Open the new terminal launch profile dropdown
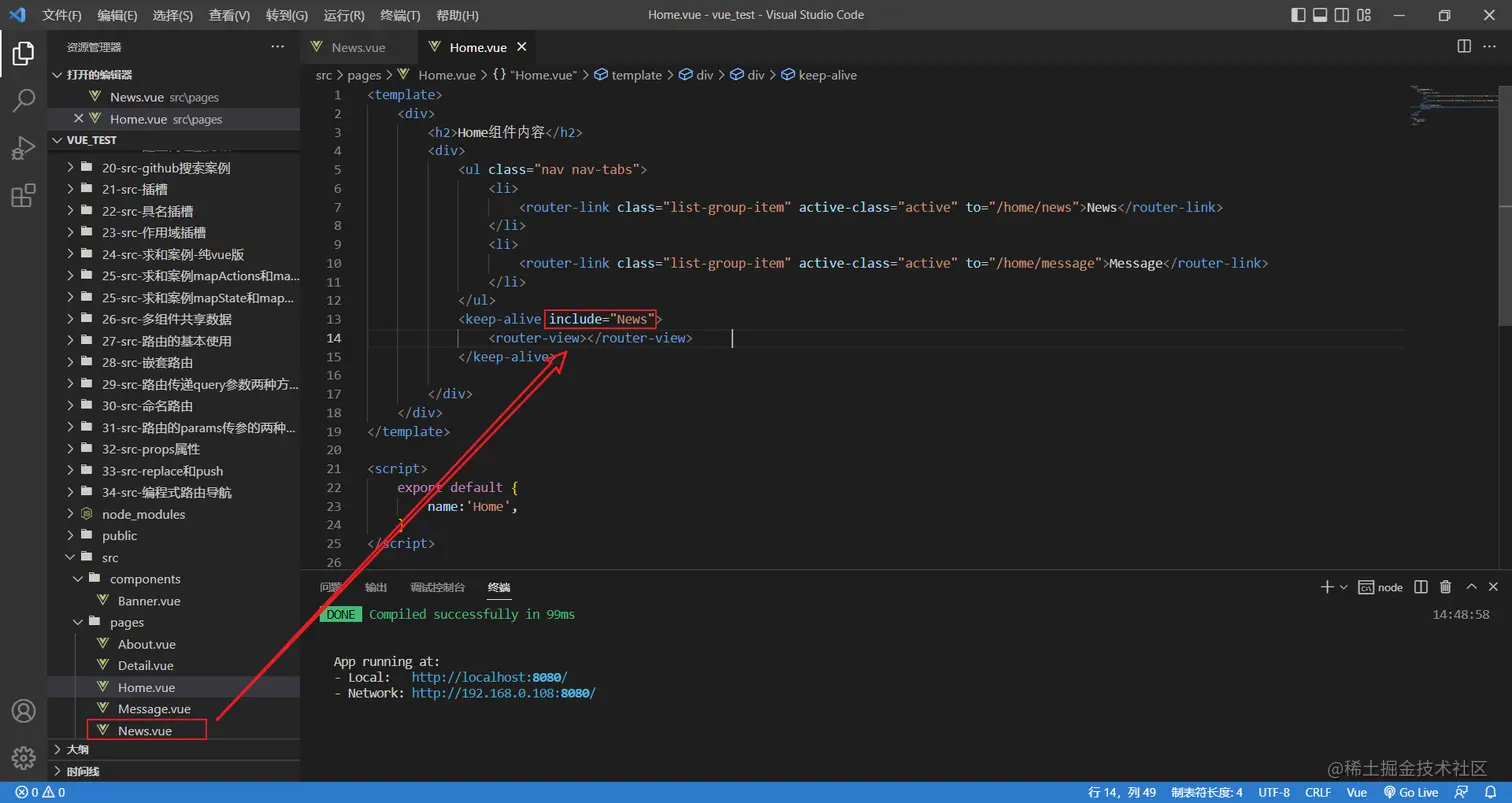This screenshot has width=1512, height=803. (1344, 587)
